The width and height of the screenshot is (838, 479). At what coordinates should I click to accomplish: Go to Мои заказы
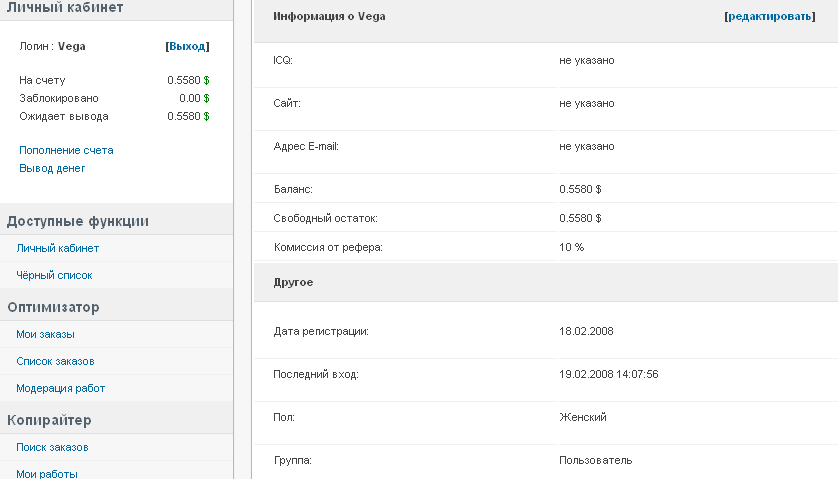(x=46, y=334)
